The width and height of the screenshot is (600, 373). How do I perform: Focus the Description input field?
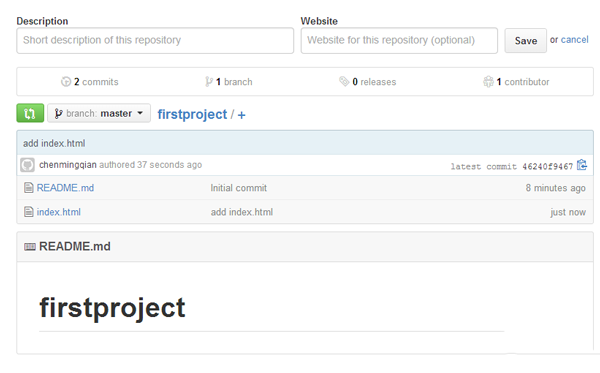point(155,40)
